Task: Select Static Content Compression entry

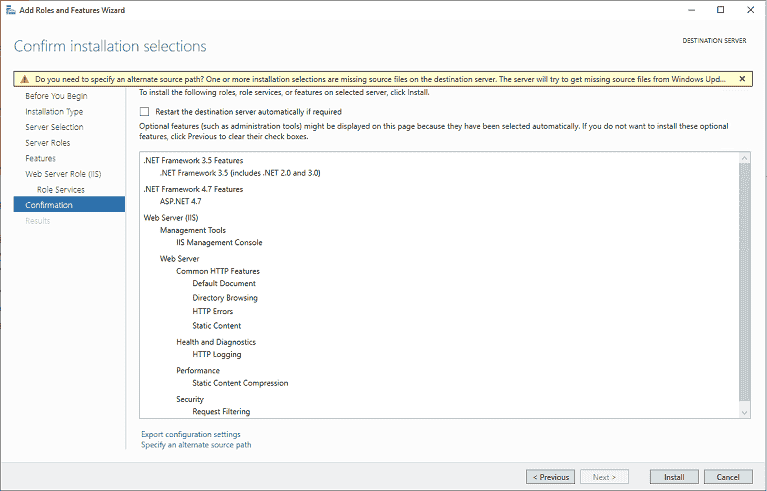Action: click(x=240, y=383)
